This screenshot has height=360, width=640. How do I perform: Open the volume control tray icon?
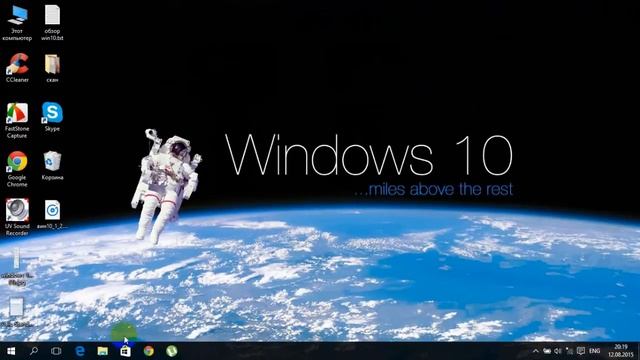click(x=558, y=351)
